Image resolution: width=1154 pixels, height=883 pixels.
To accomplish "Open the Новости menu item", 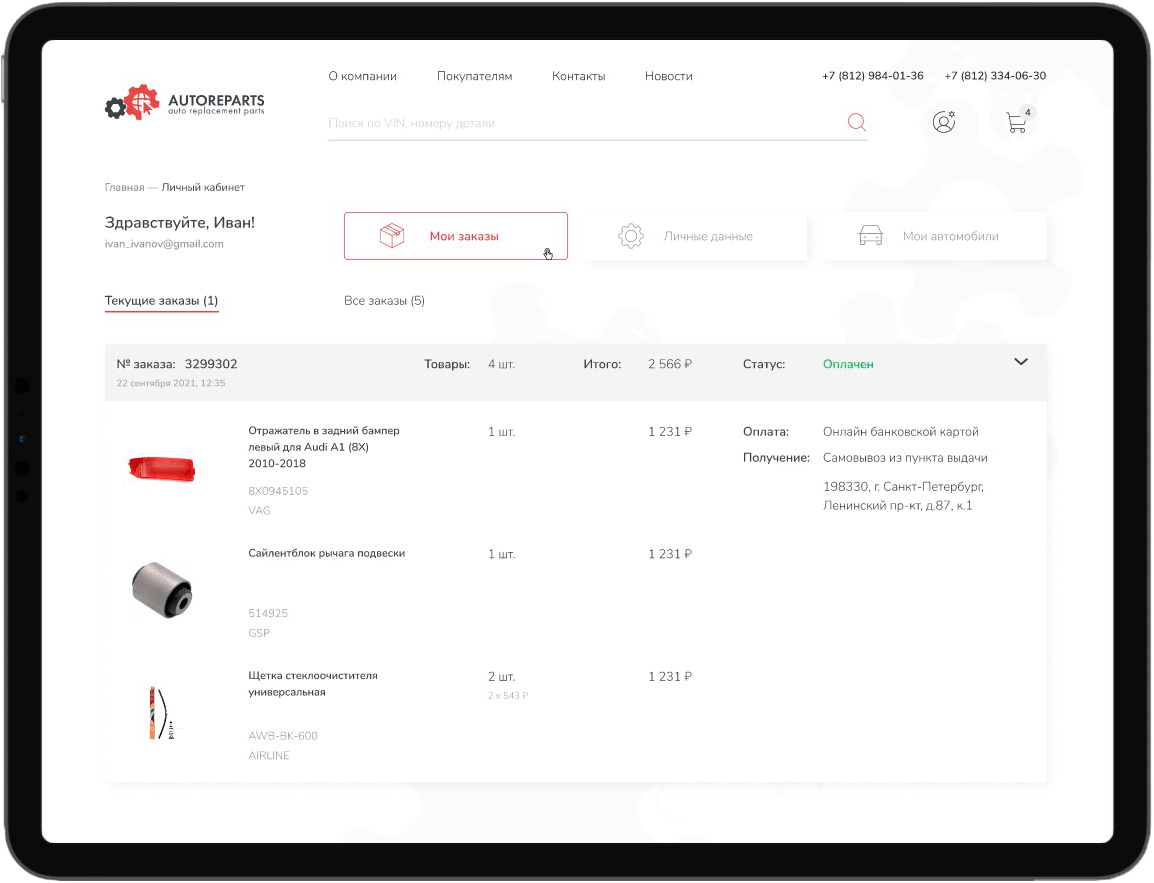I will point(668,76).
